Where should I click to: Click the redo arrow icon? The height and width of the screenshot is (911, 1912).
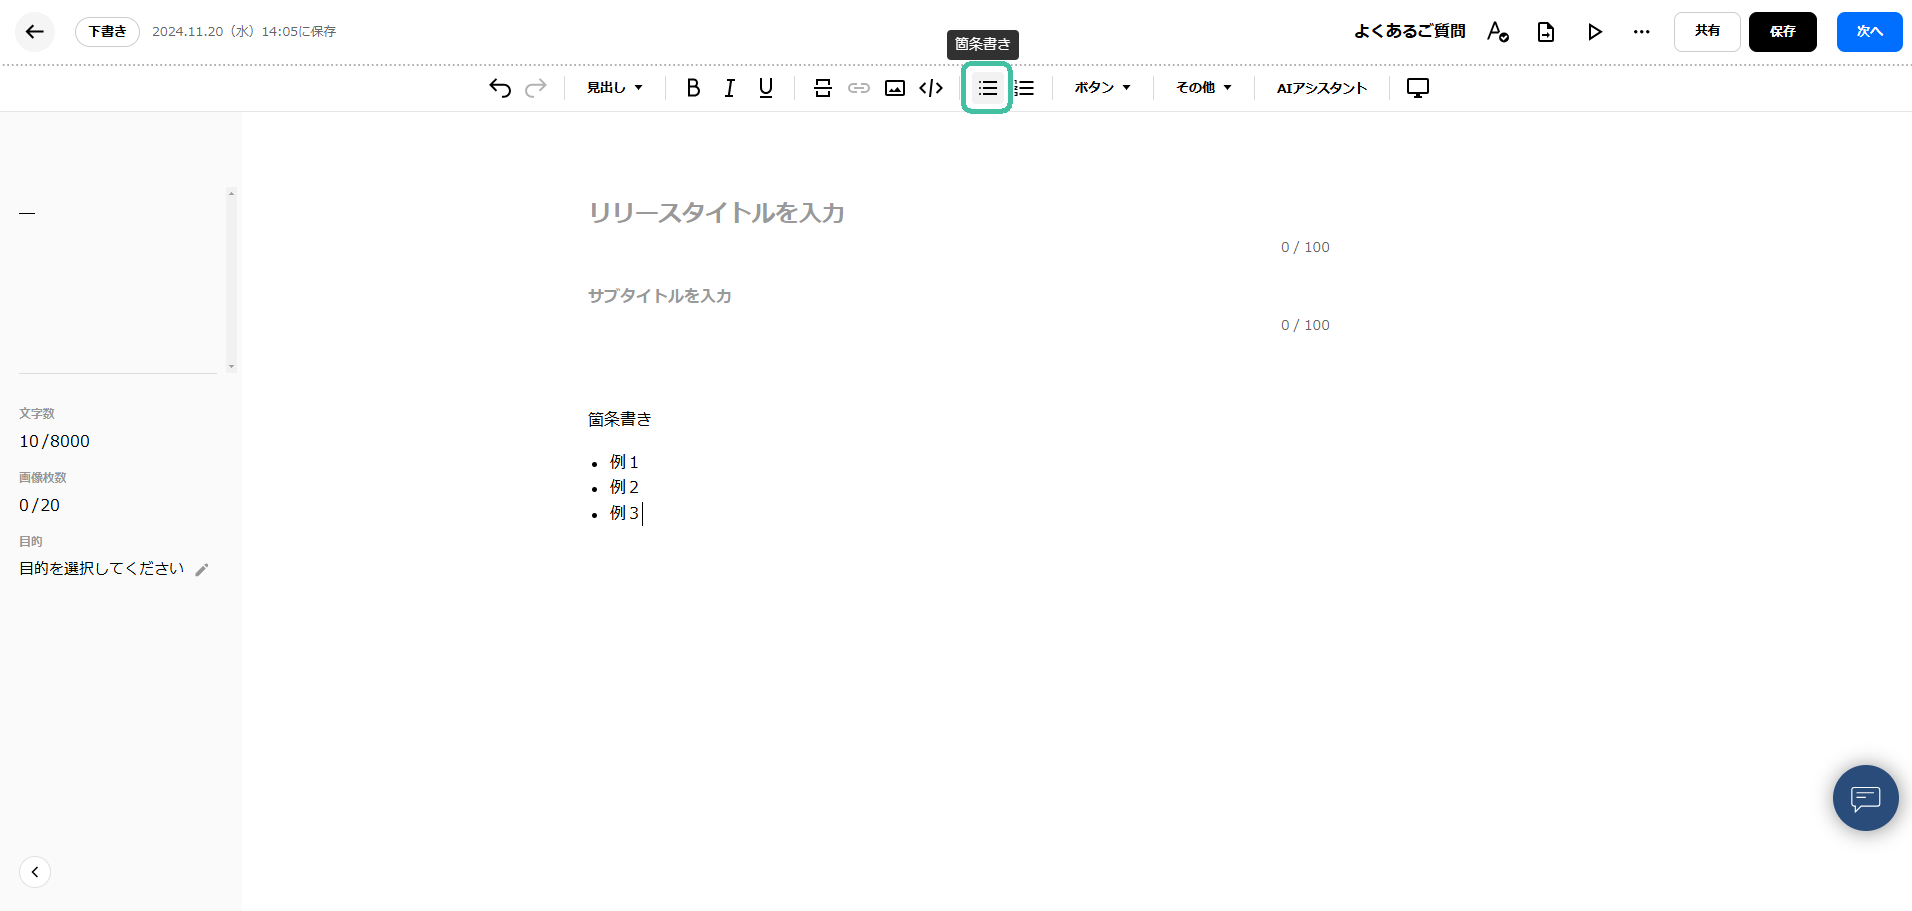pyautogui.click(x=536, y=88)
